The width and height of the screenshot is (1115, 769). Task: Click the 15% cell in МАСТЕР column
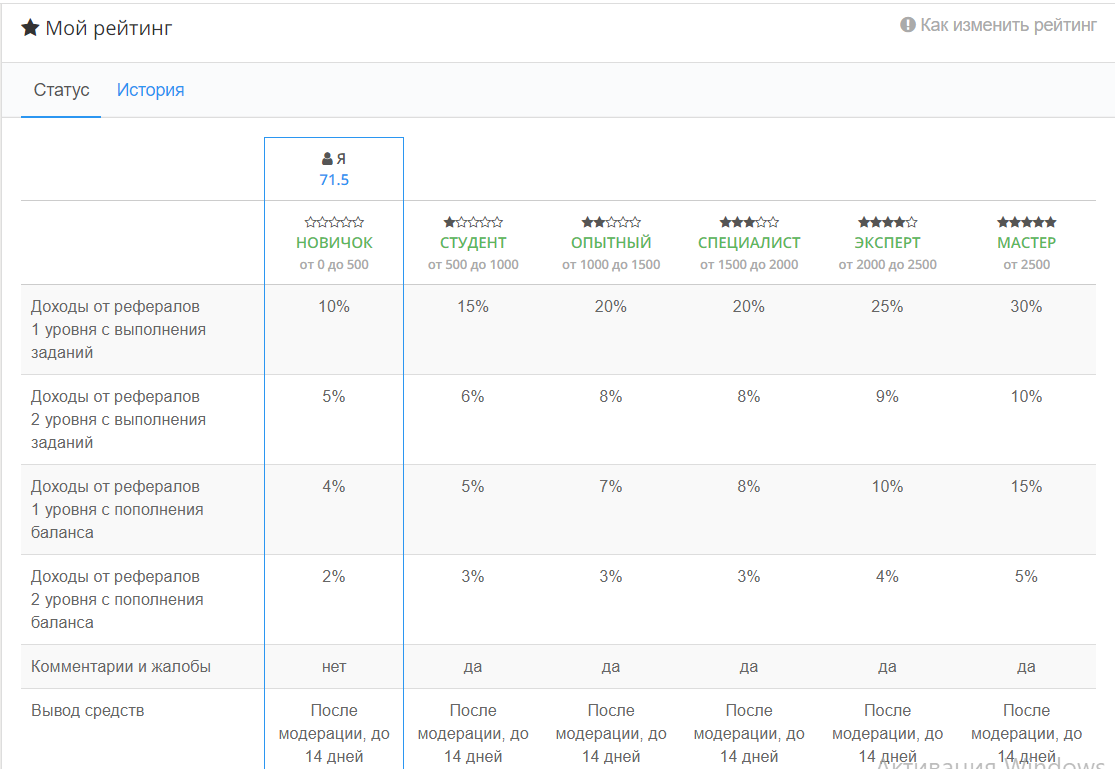tap(1026, 487)
